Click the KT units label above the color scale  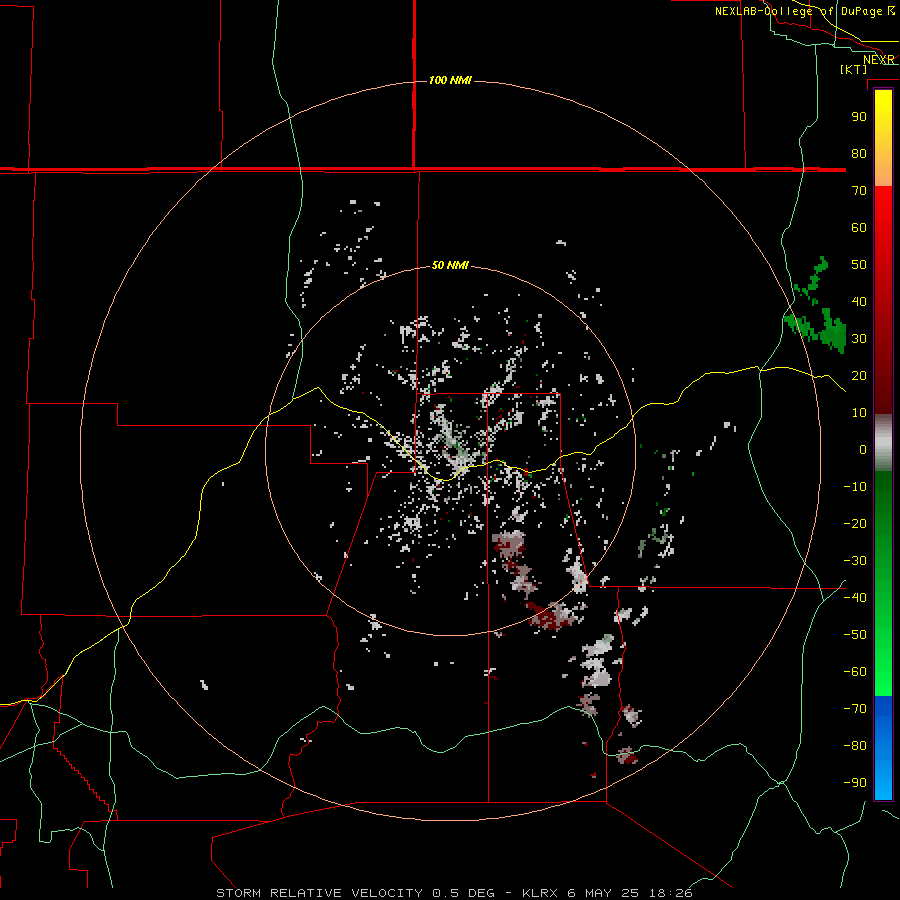(x=853, y=69)
